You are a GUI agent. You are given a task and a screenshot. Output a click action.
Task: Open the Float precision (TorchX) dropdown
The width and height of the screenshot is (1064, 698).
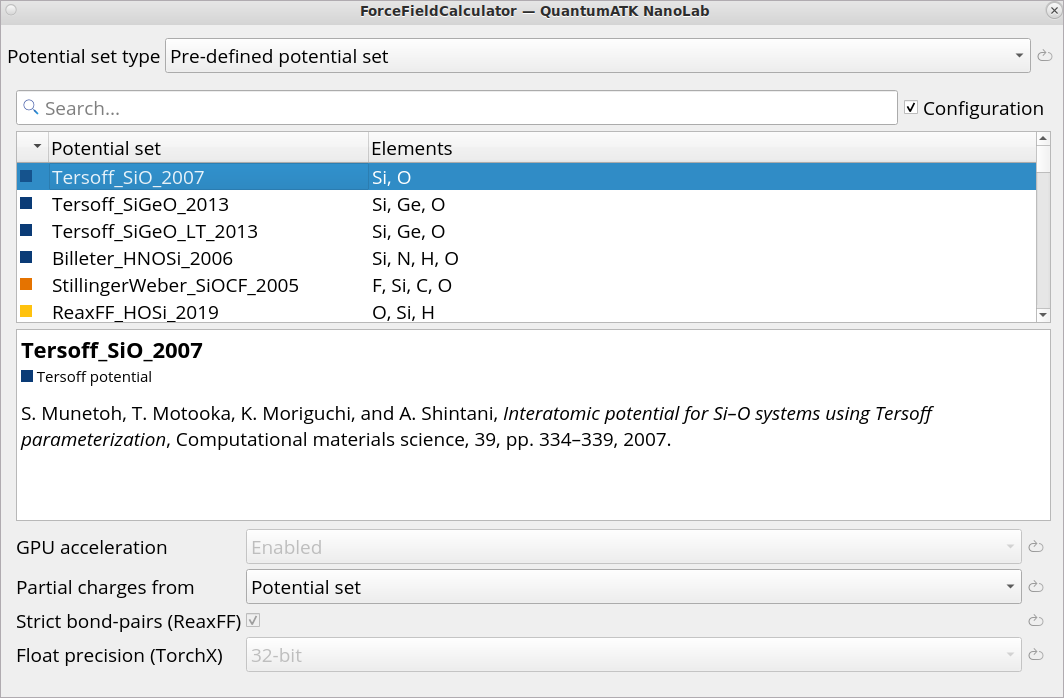coord(634,655)
